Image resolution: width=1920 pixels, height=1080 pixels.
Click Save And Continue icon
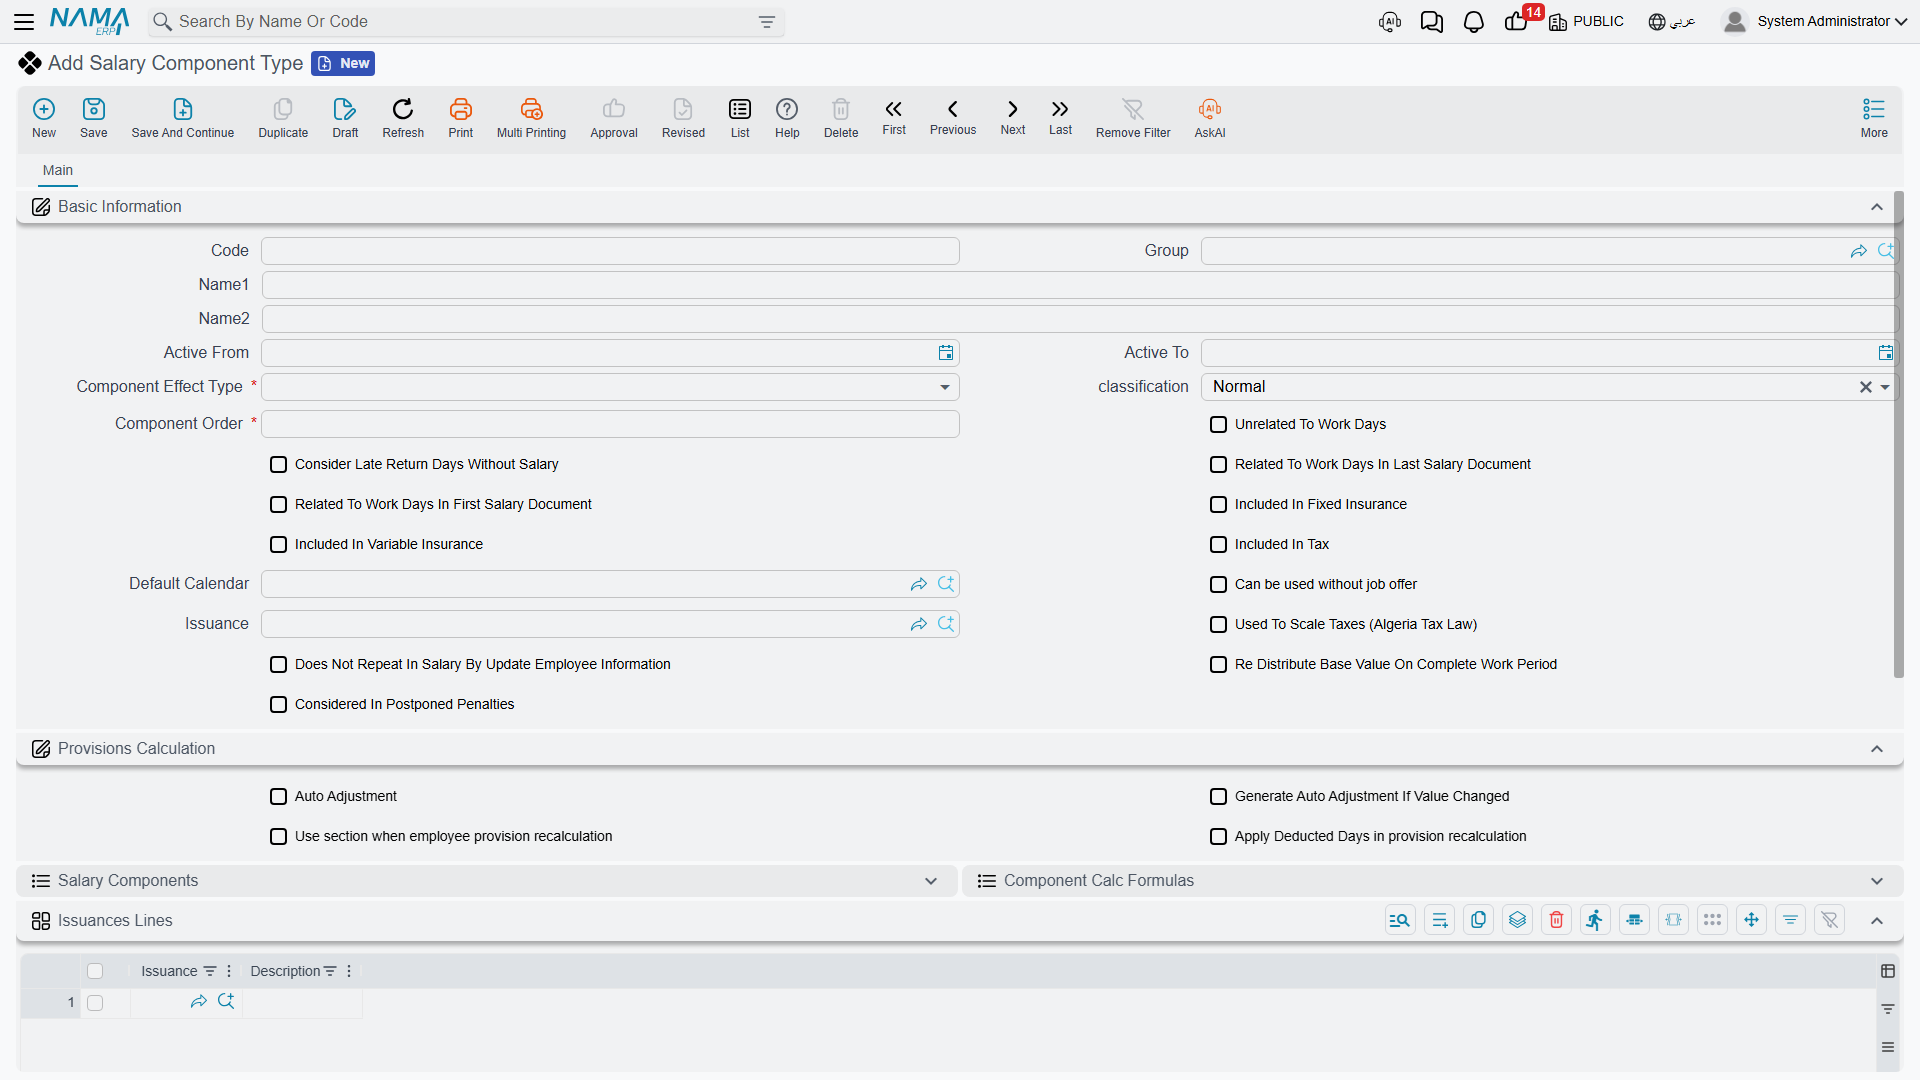[x=183, y=117]
